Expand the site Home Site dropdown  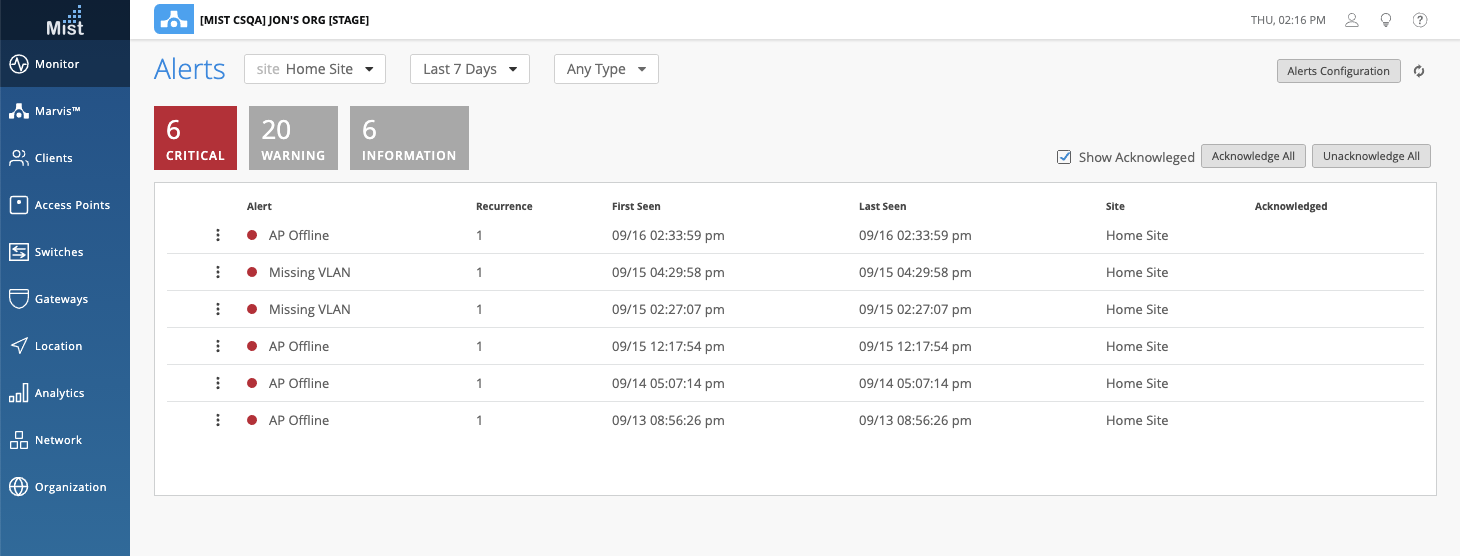tap(315, 69)
